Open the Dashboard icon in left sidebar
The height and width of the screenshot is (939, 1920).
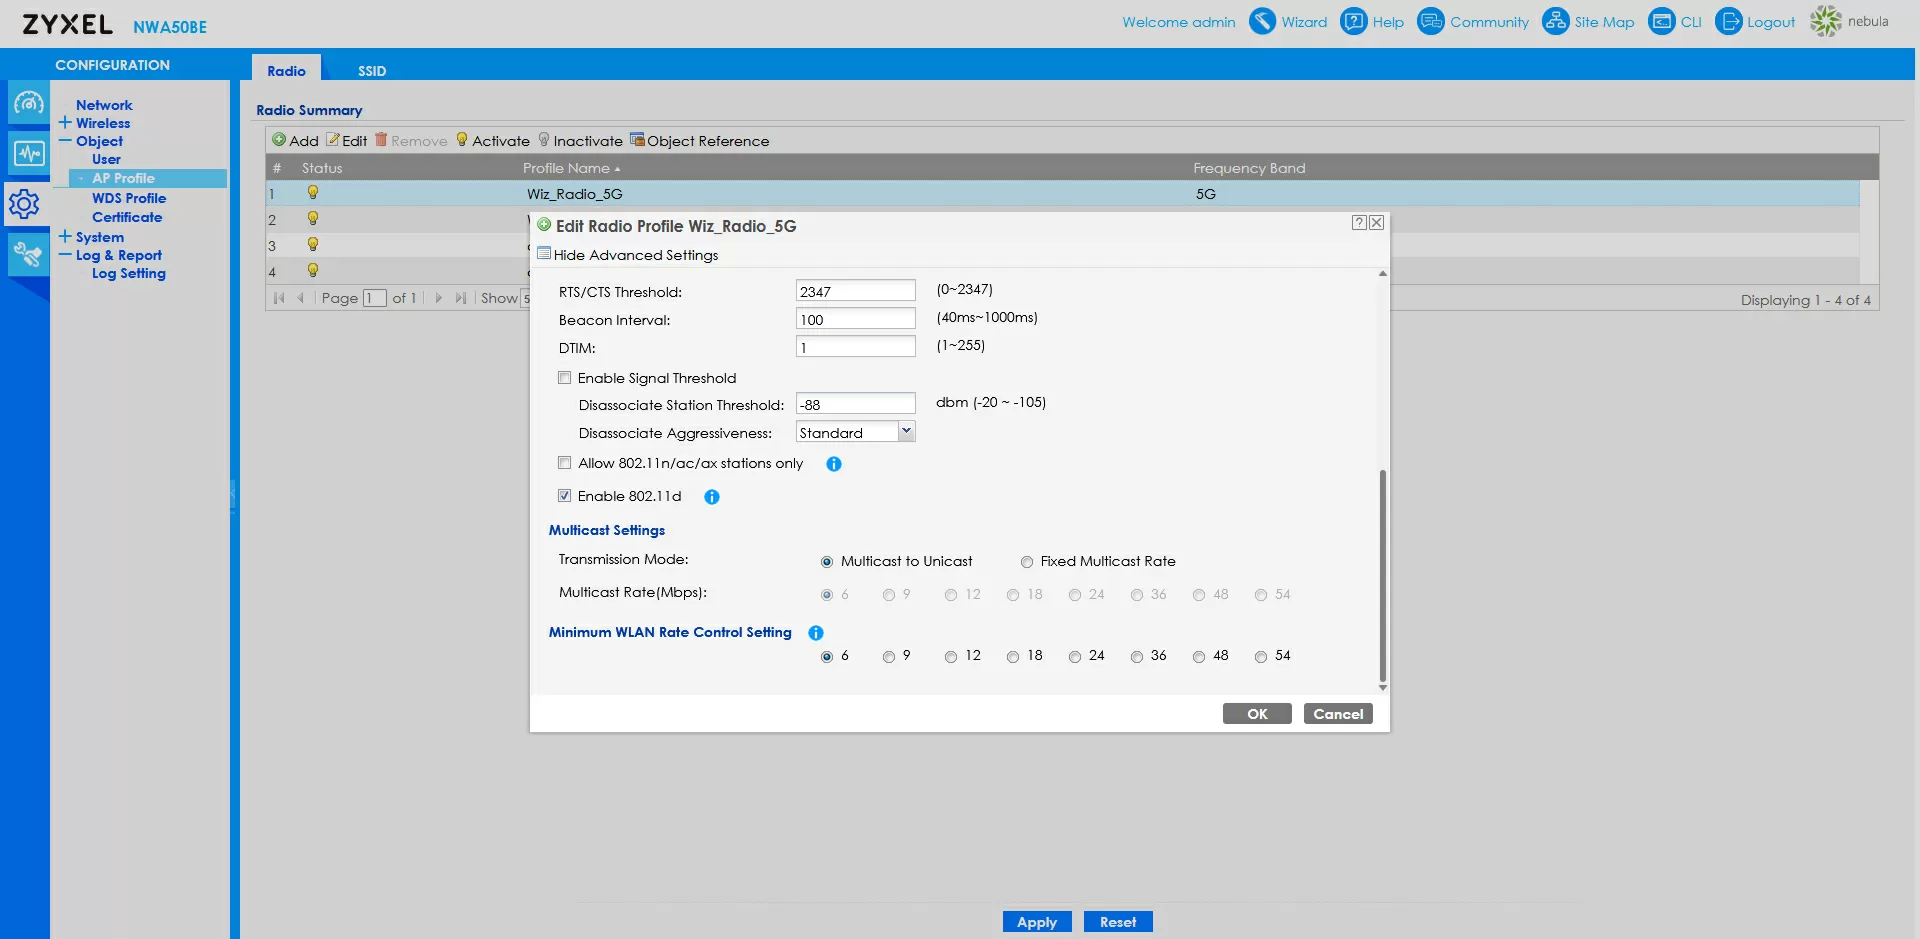point(28,103)
